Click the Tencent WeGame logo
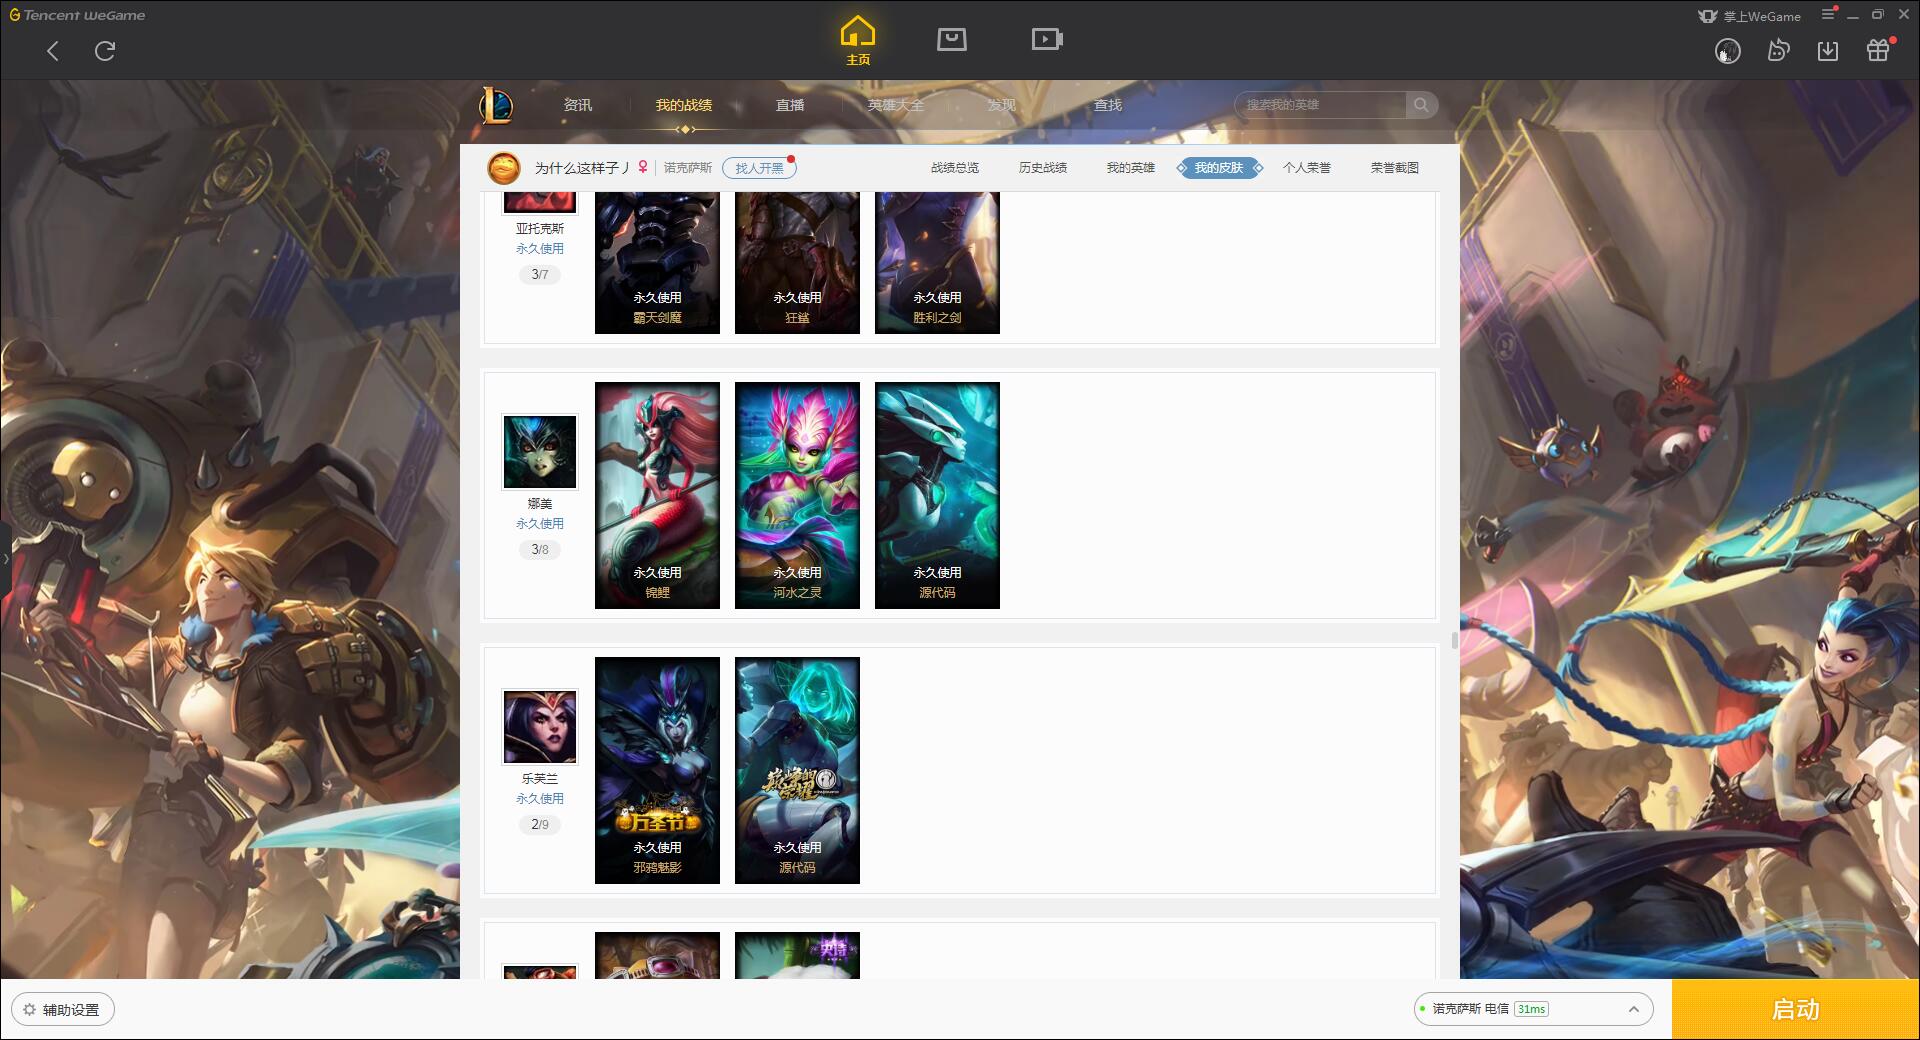Viewport: 1920px width, 1040px height. (78, 15)
